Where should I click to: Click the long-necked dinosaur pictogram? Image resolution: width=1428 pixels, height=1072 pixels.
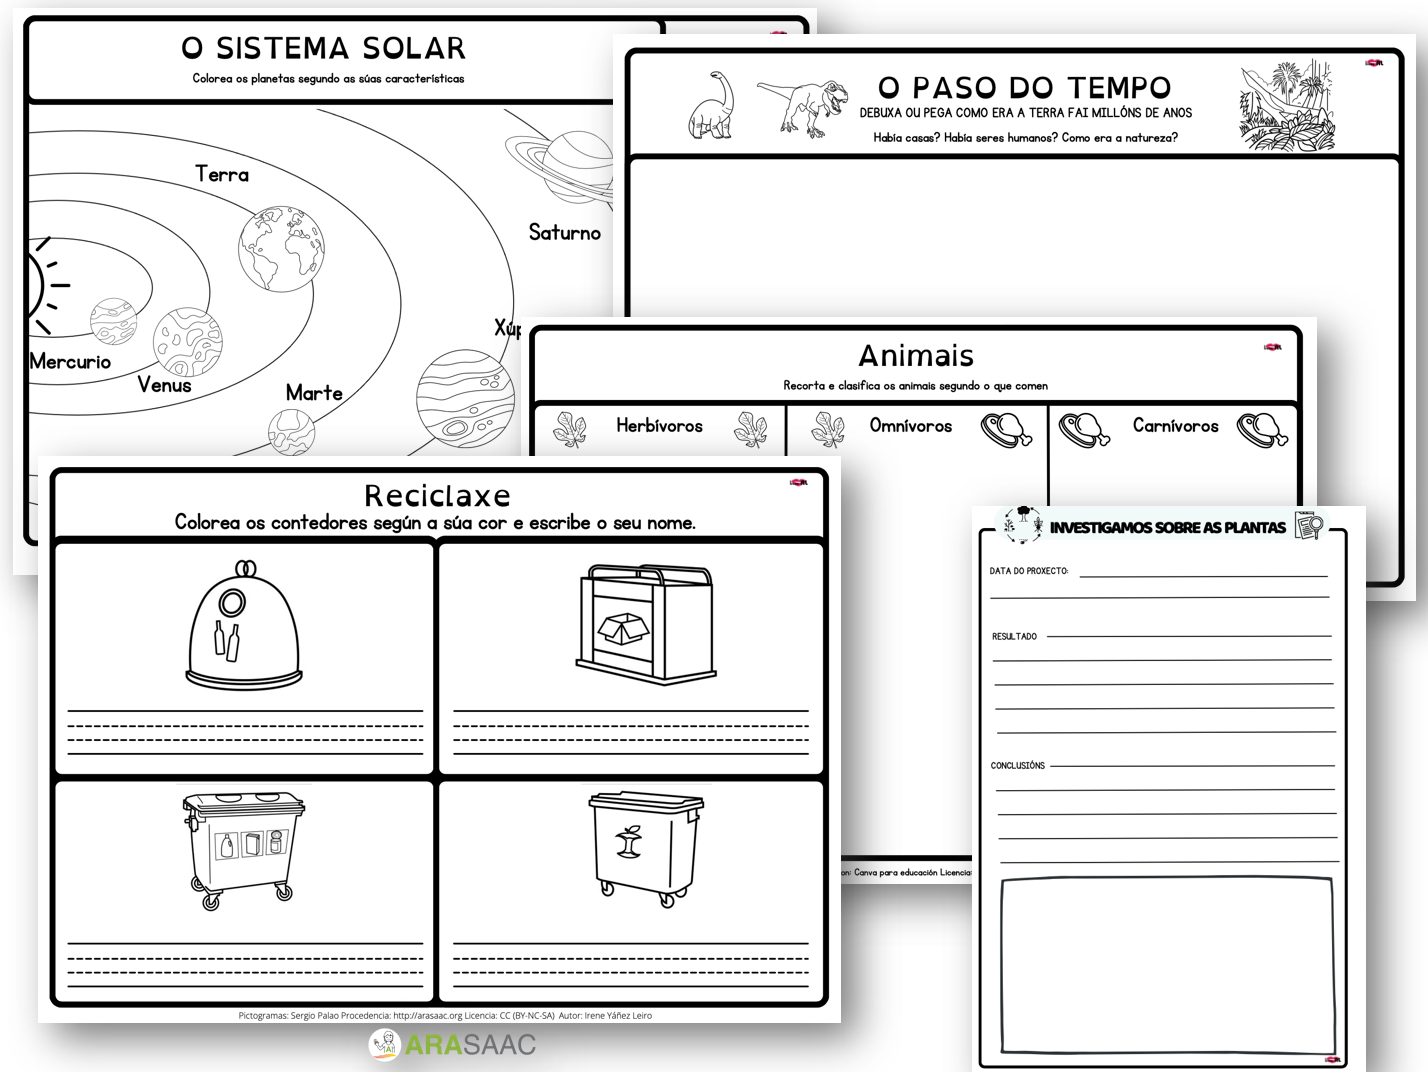pyautogui.click(x=712, y=105)
